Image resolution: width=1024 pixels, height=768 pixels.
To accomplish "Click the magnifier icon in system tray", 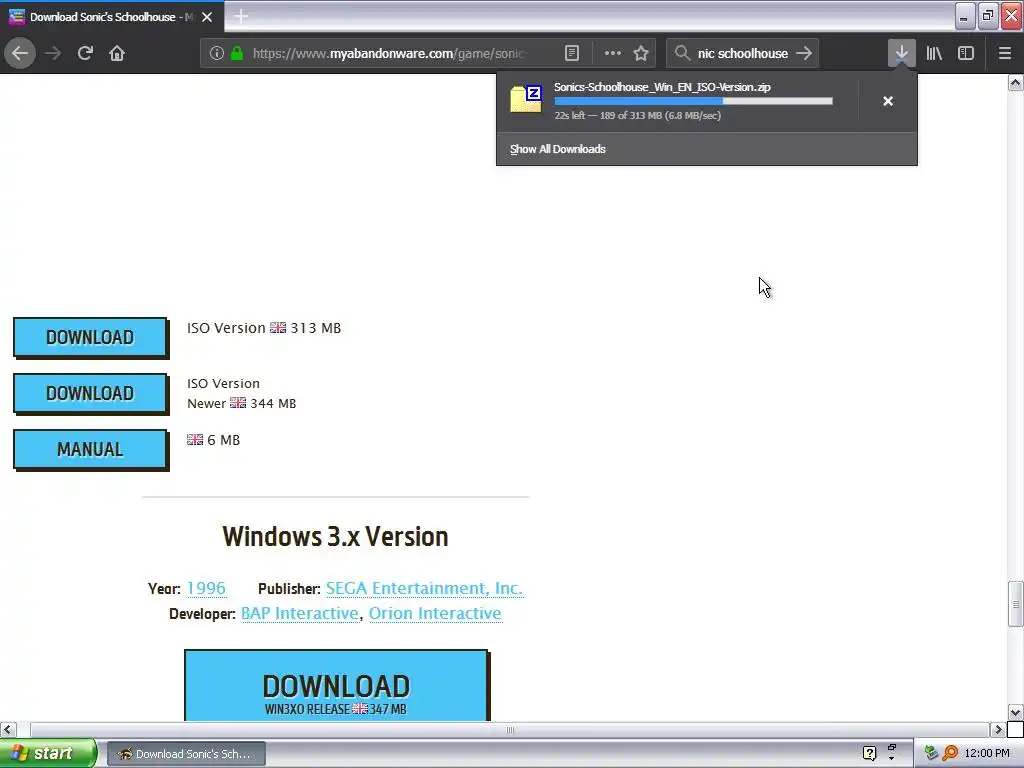I will point(950,753).
